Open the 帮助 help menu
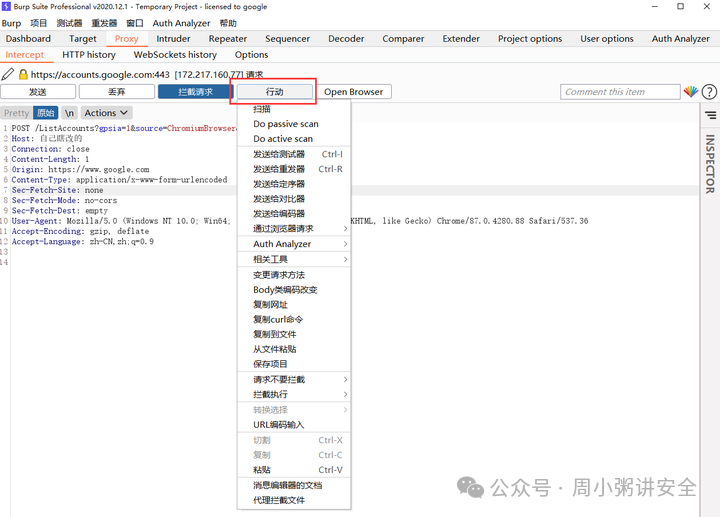Screen dimensions: 720x517 228,23
